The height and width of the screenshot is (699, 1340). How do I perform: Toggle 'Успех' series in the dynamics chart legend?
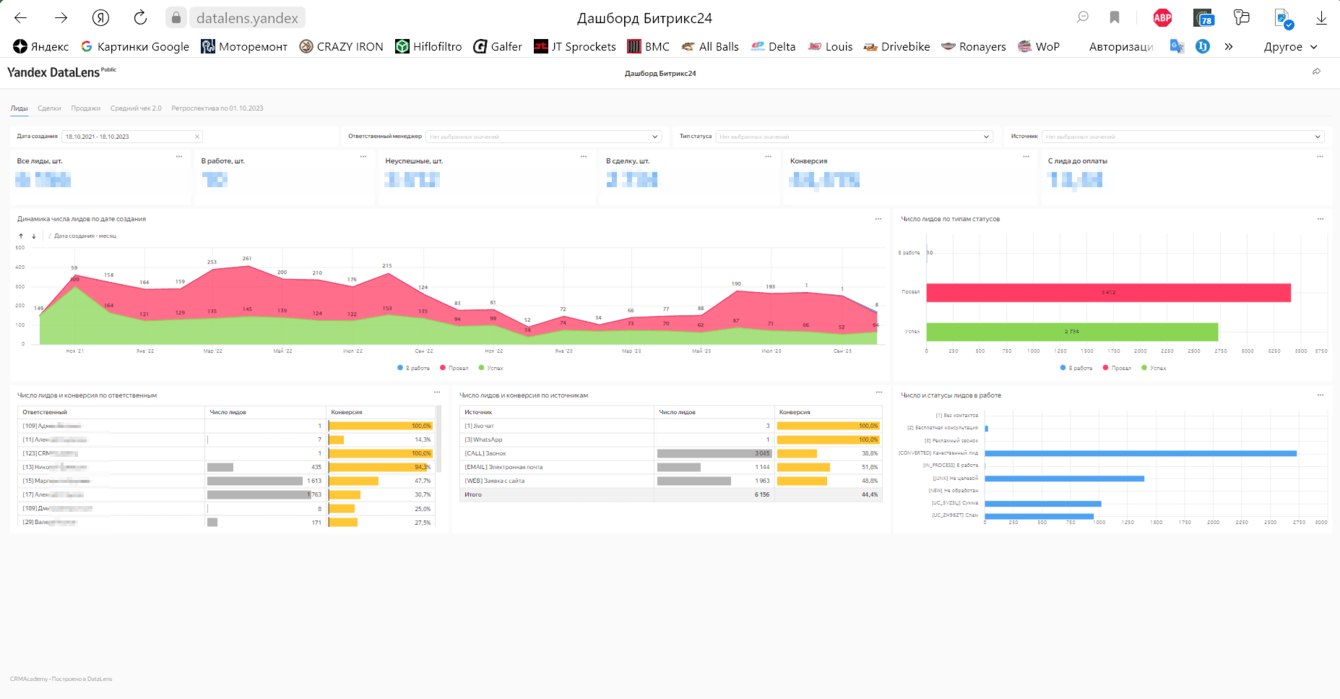[490, 368]
